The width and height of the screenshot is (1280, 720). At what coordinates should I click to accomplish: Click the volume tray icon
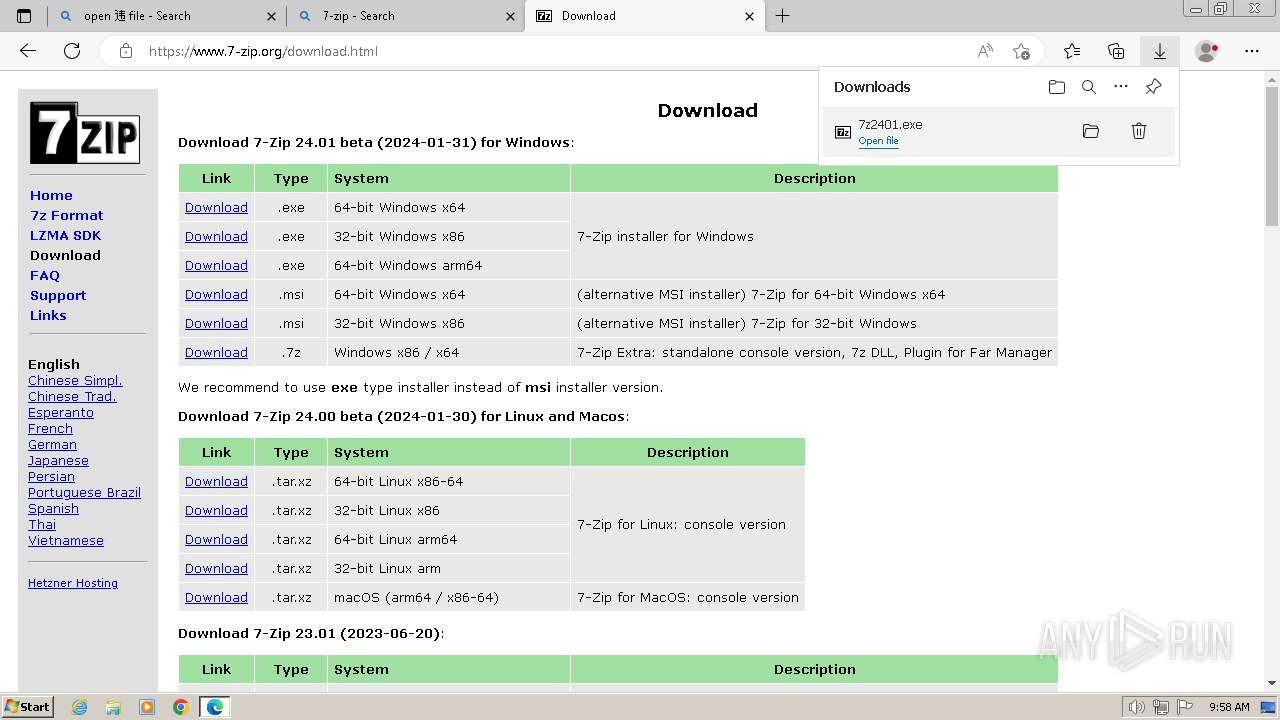click(x=1136, y=707)
